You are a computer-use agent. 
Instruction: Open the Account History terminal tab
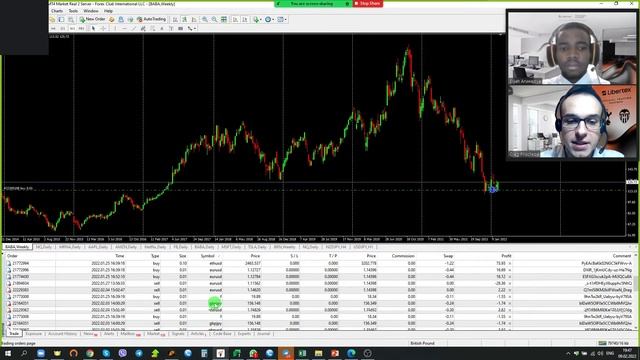(x=62, y=334)
